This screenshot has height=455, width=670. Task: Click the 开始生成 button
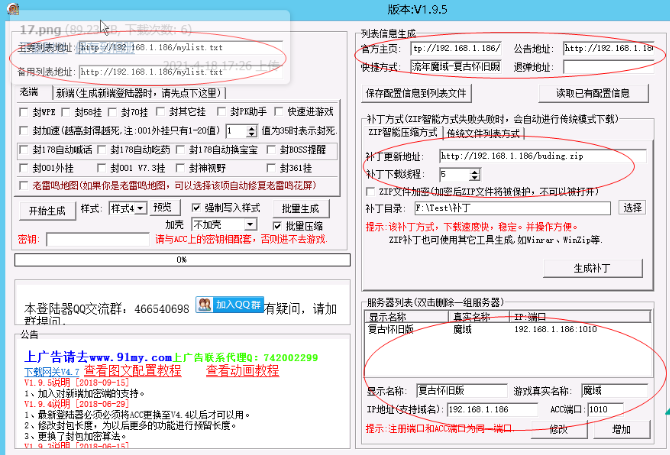coord(47,209)
